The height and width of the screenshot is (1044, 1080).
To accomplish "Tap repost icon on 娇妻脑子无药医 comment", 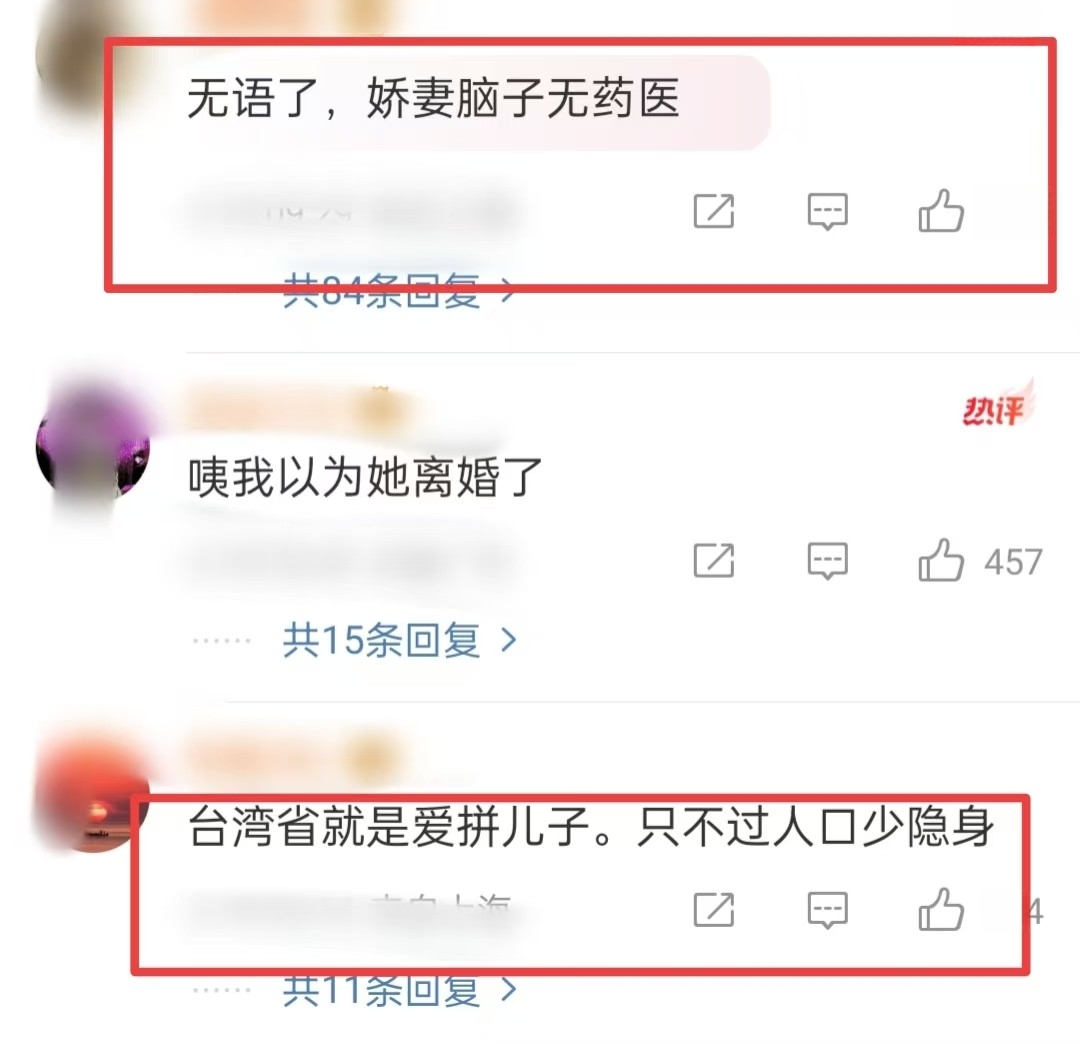I will pyautogui.click(x=714, y=211).
